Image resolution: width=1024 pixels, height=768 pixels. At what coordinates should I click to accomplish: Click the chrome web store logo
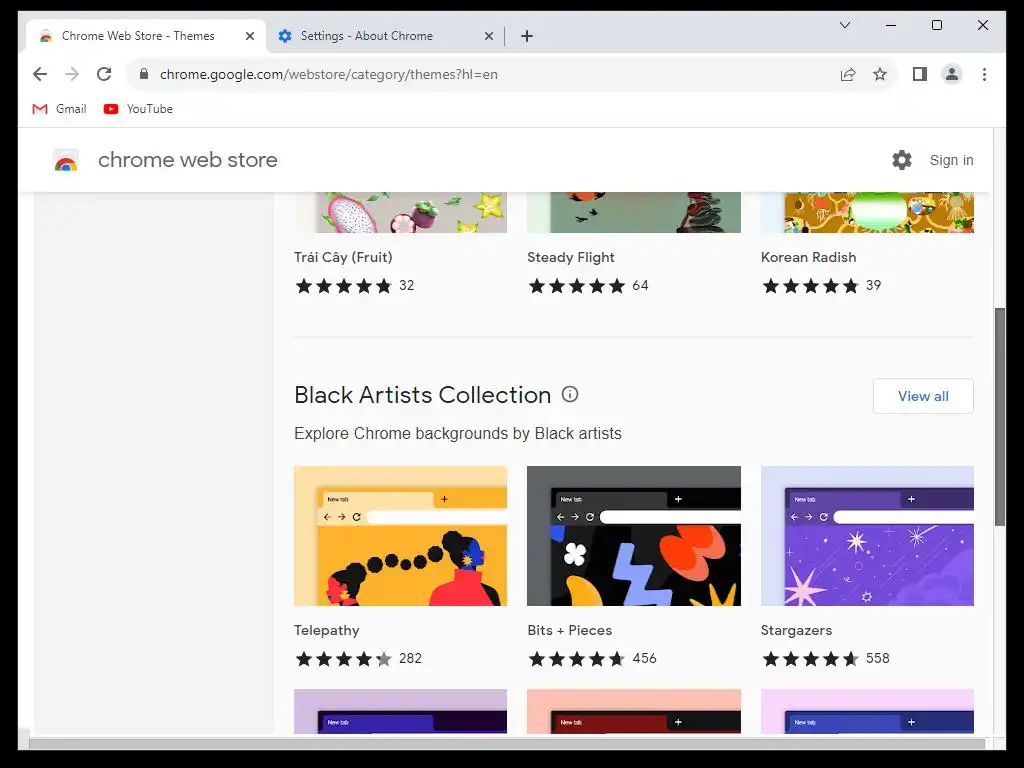click(x=65, y=160)
